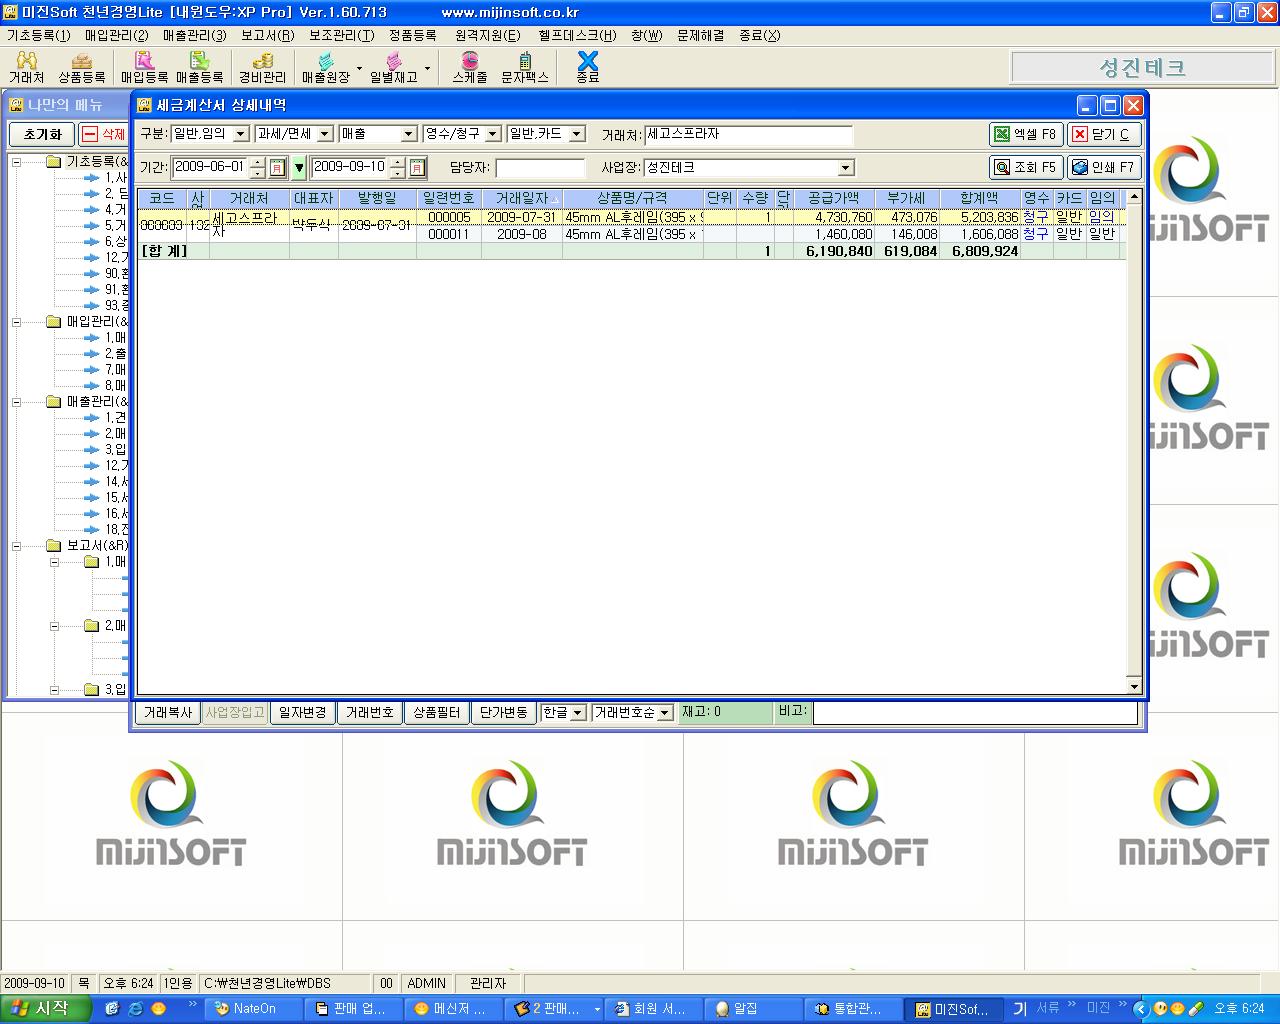Switch to 알집 taskbar item
The width and height of the screenshot is (1280, 1024).
click(x=753, y=1009)
